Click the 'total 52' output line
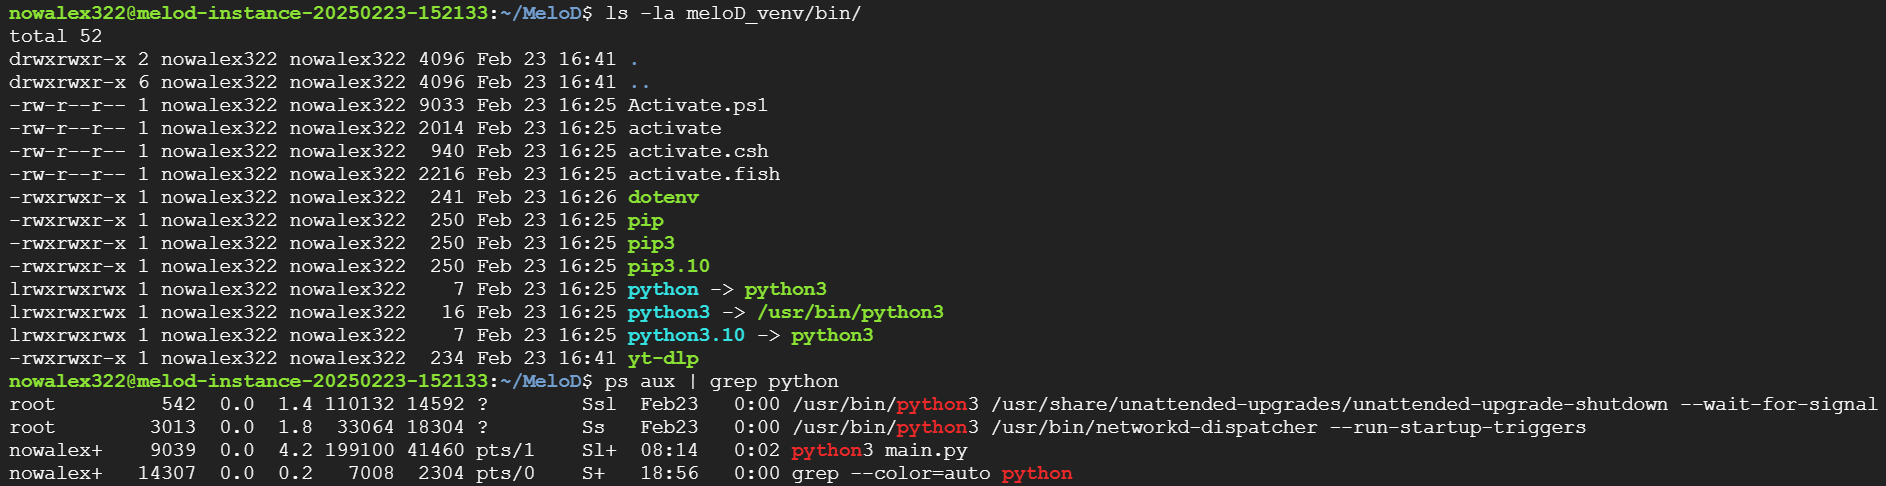 (x=56, y=36)
